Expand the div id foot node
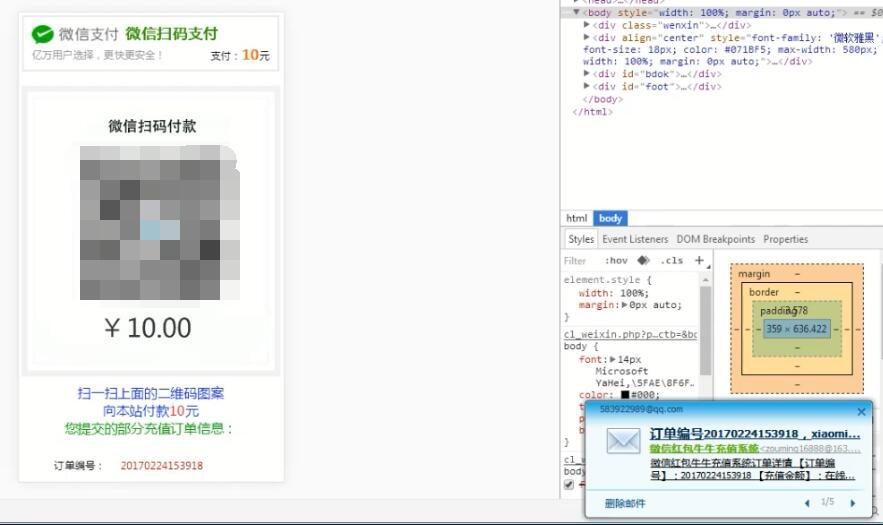The width and height of the screenshot is (883, 525). tap(587, 86)
